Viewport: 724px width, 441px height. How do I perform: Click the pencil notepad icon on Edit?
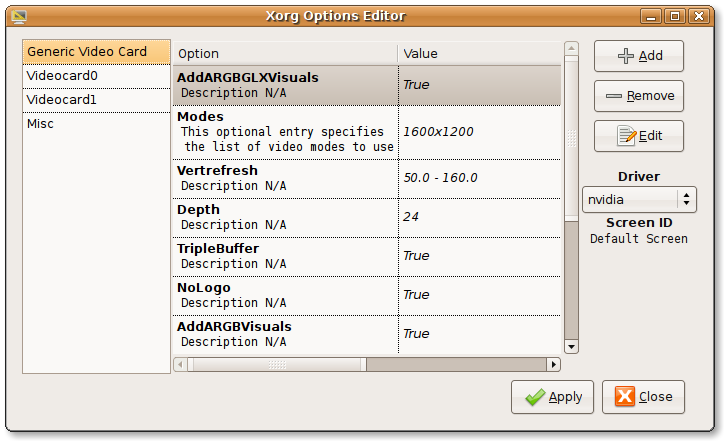point(627,135)
